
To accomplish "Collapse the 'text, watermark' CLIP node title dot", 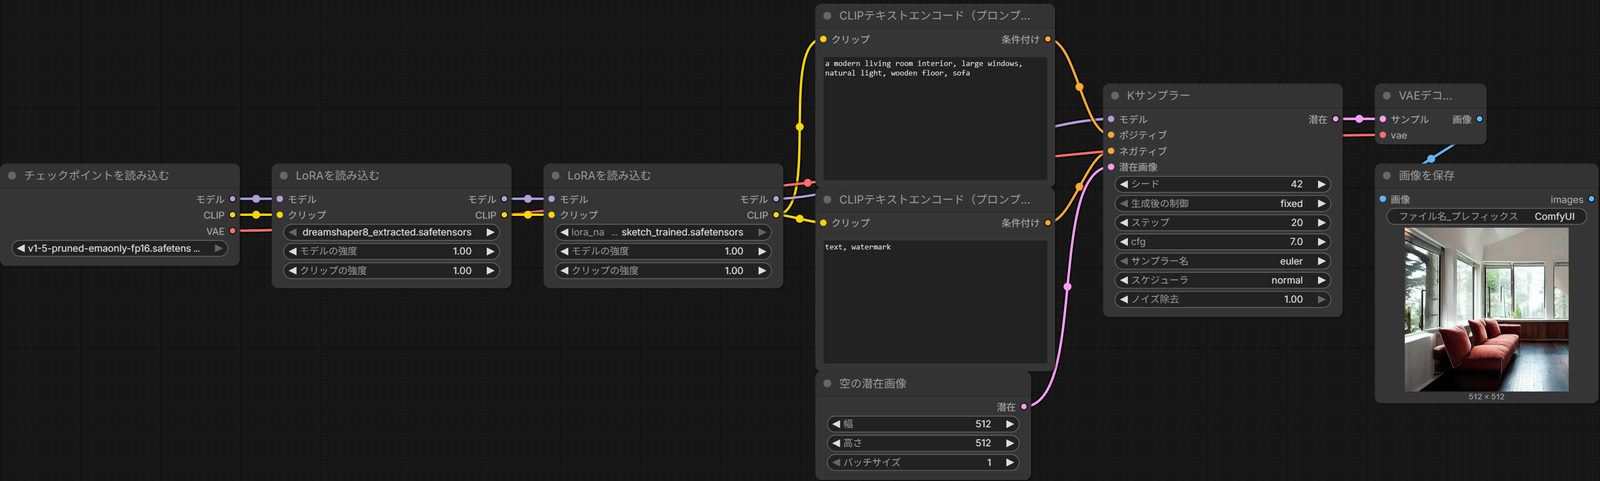I will [827, 200].
